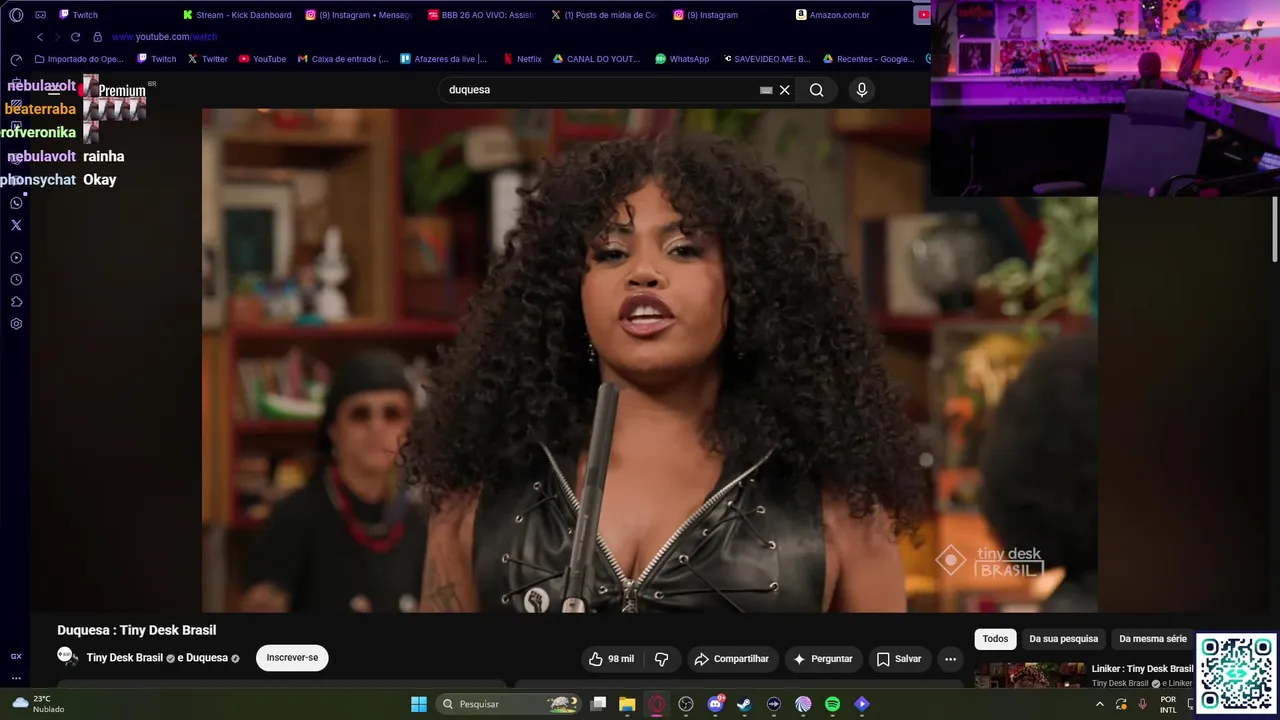Open Steam from taskbar
Screen dimensions: 1280x720
click(744, 704)
